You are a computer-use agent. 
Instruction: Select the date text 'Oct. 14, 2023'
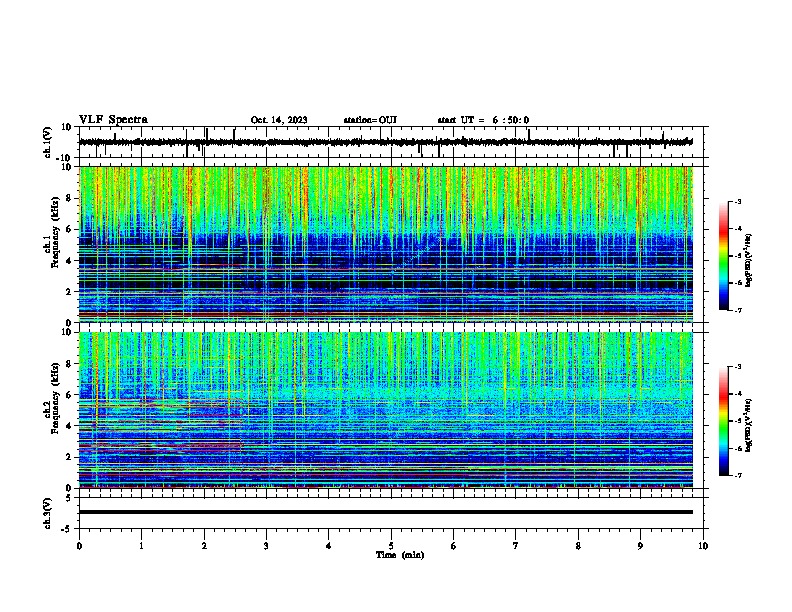[x=279, y=120]
